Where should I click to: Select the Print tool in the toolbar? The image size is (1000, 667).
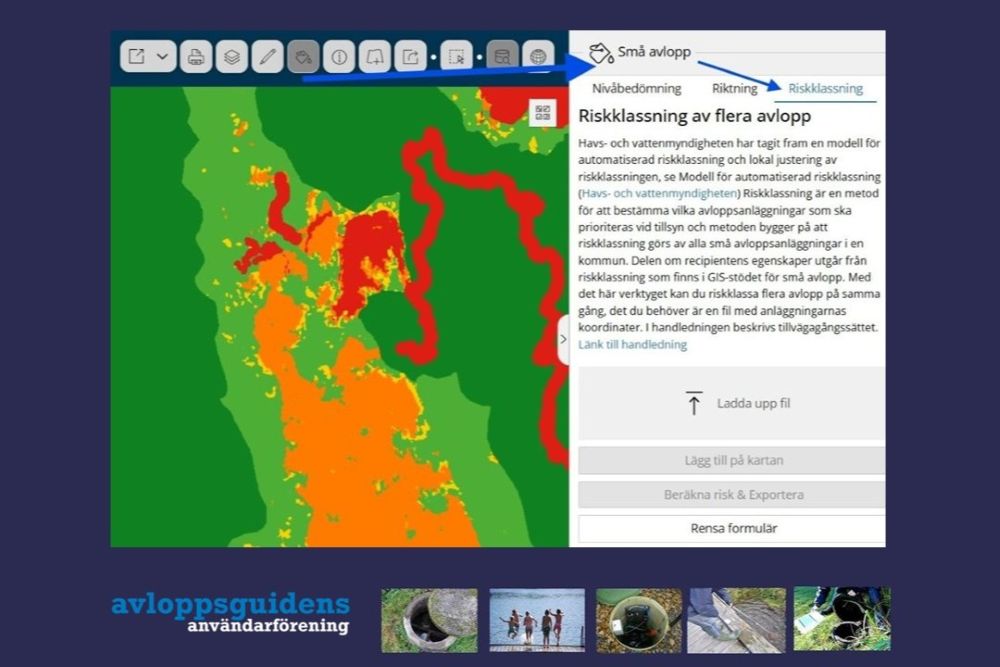click(x=198, y=57)
